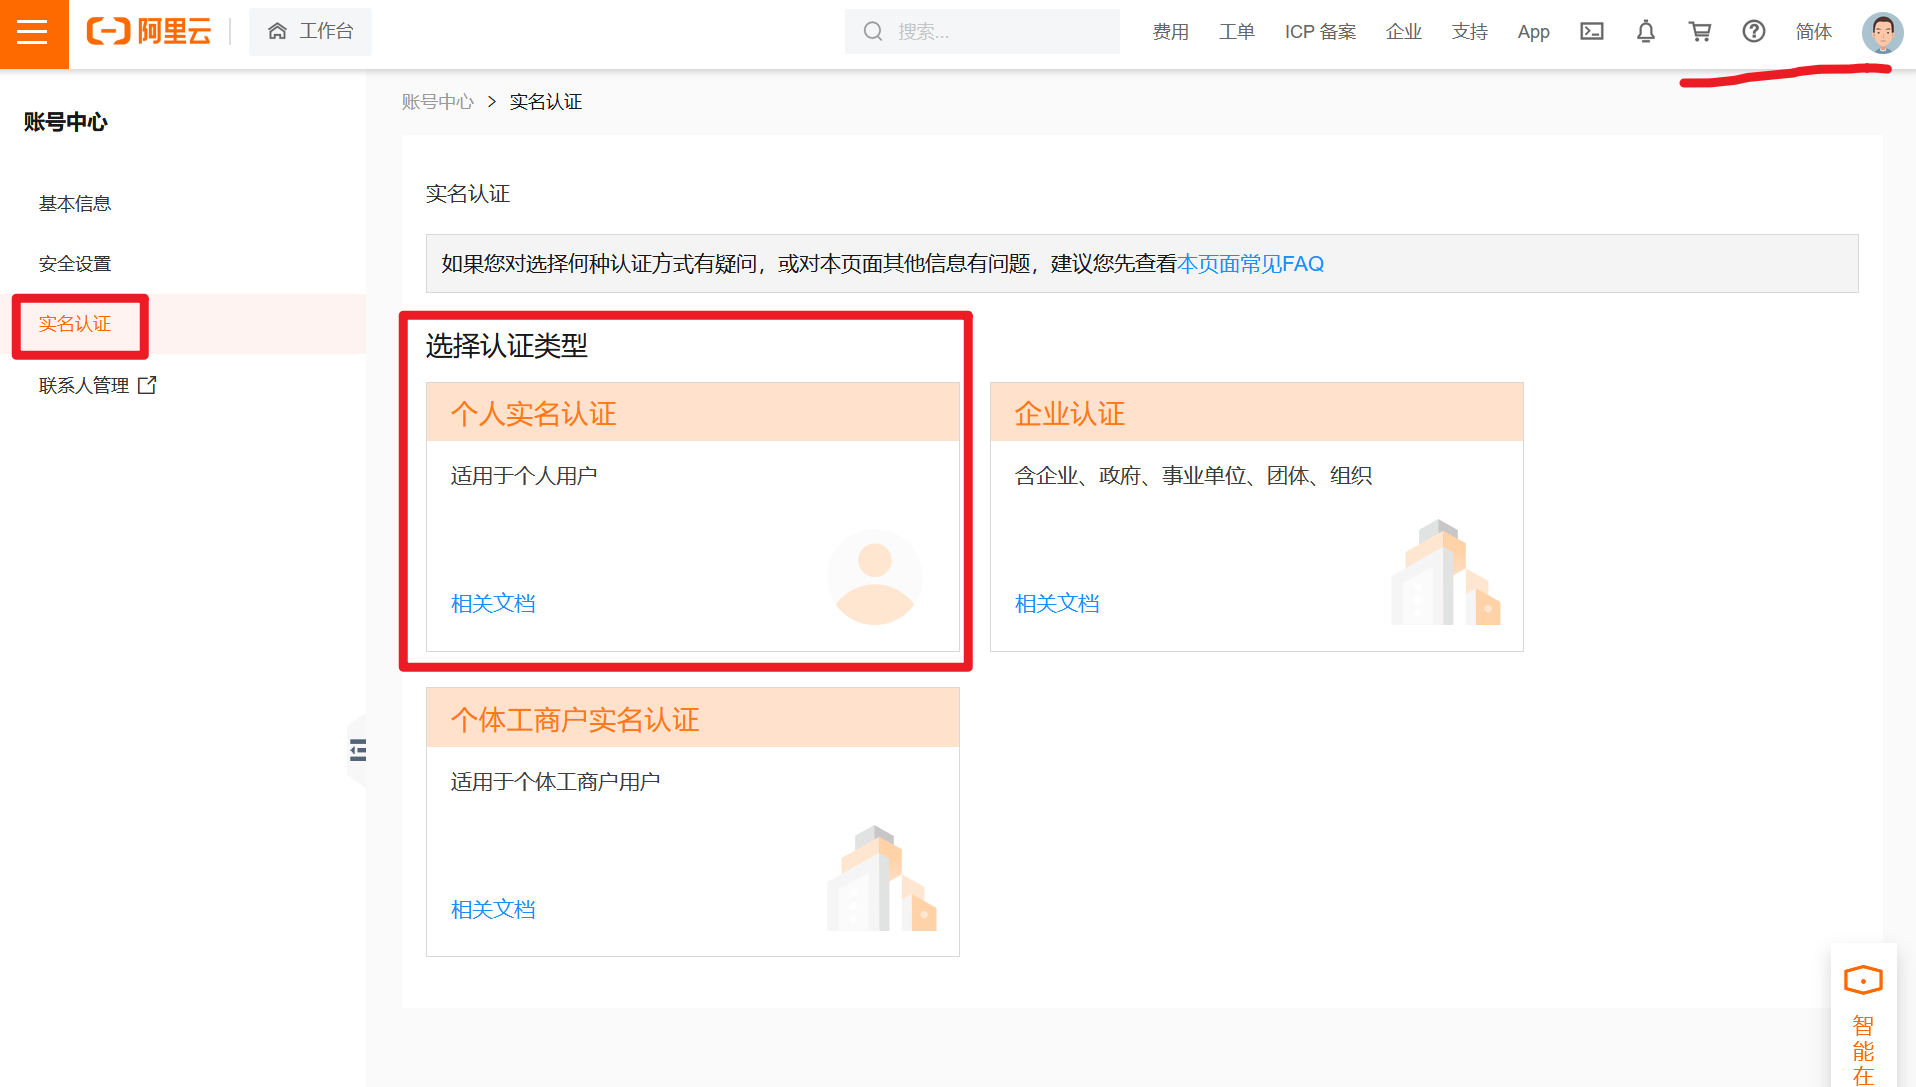Click the Alibaba Cloud logo
This screenshot has height=1087, width=1916.
(x=150, y=32)
